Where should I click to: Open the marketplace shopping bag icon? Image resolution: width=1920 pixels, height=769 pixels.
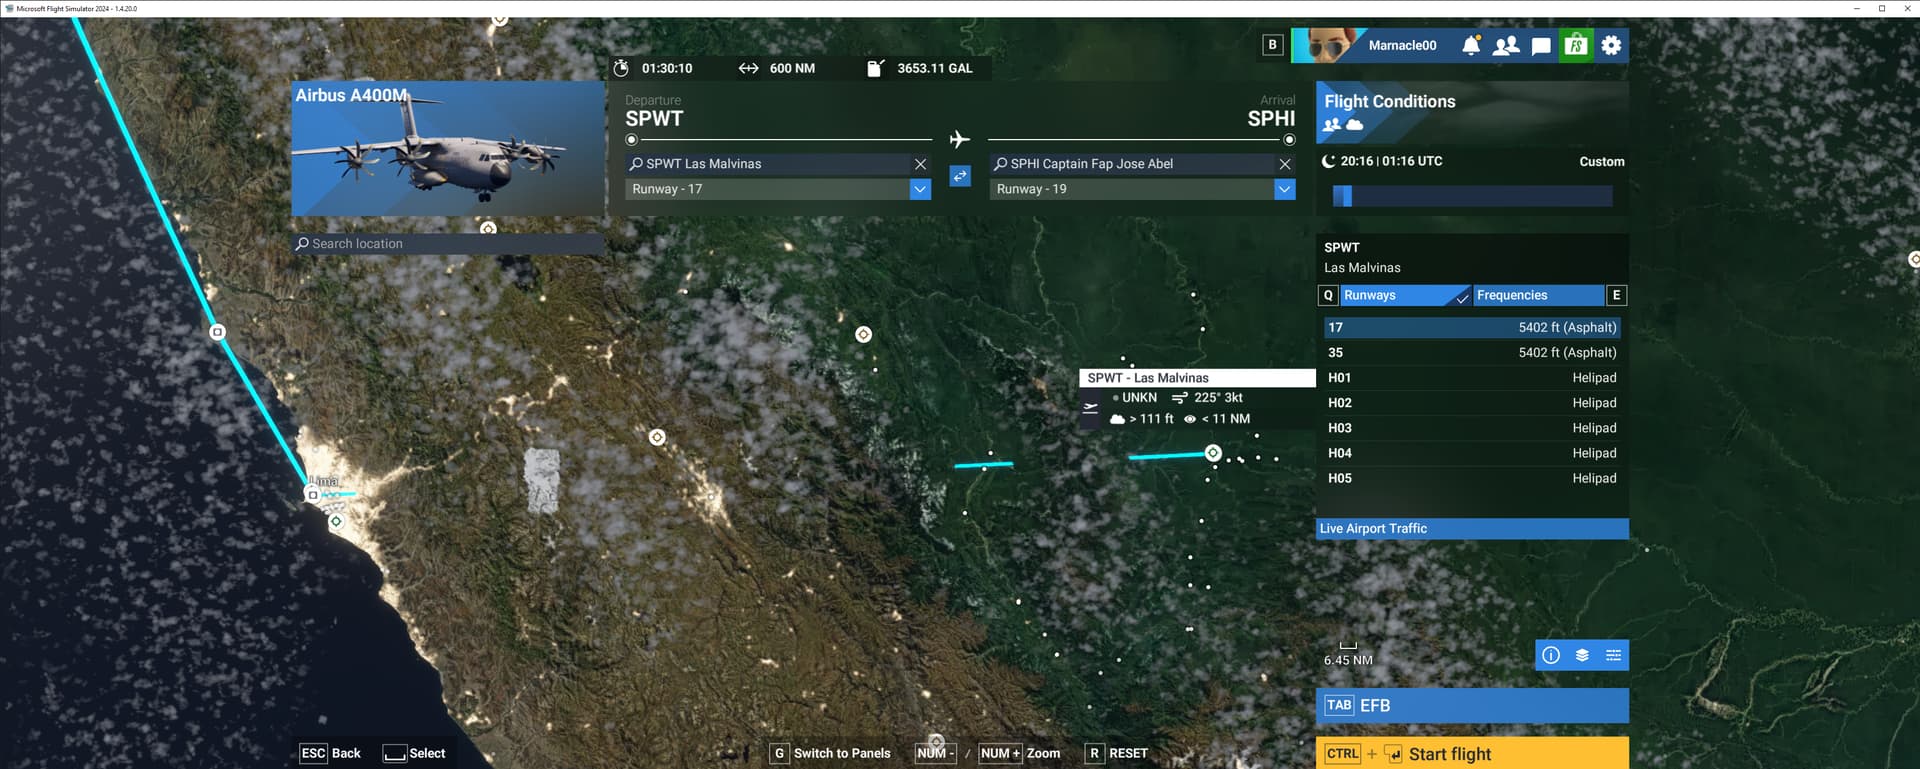[1576, 45]
